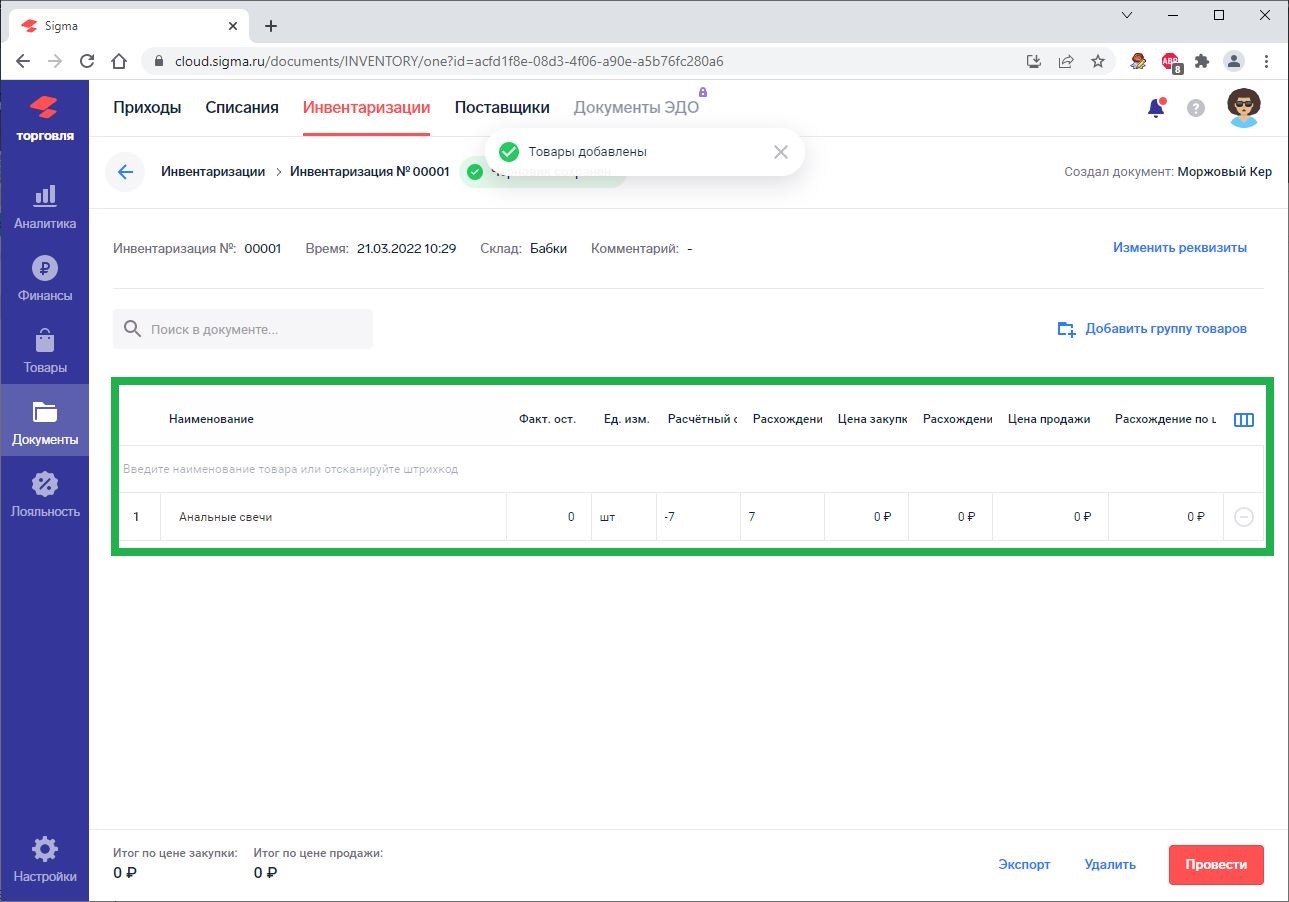This screenshot has width=1289, height=902.
Task: Open user avatar profile menu
Action: [1243, 107]
